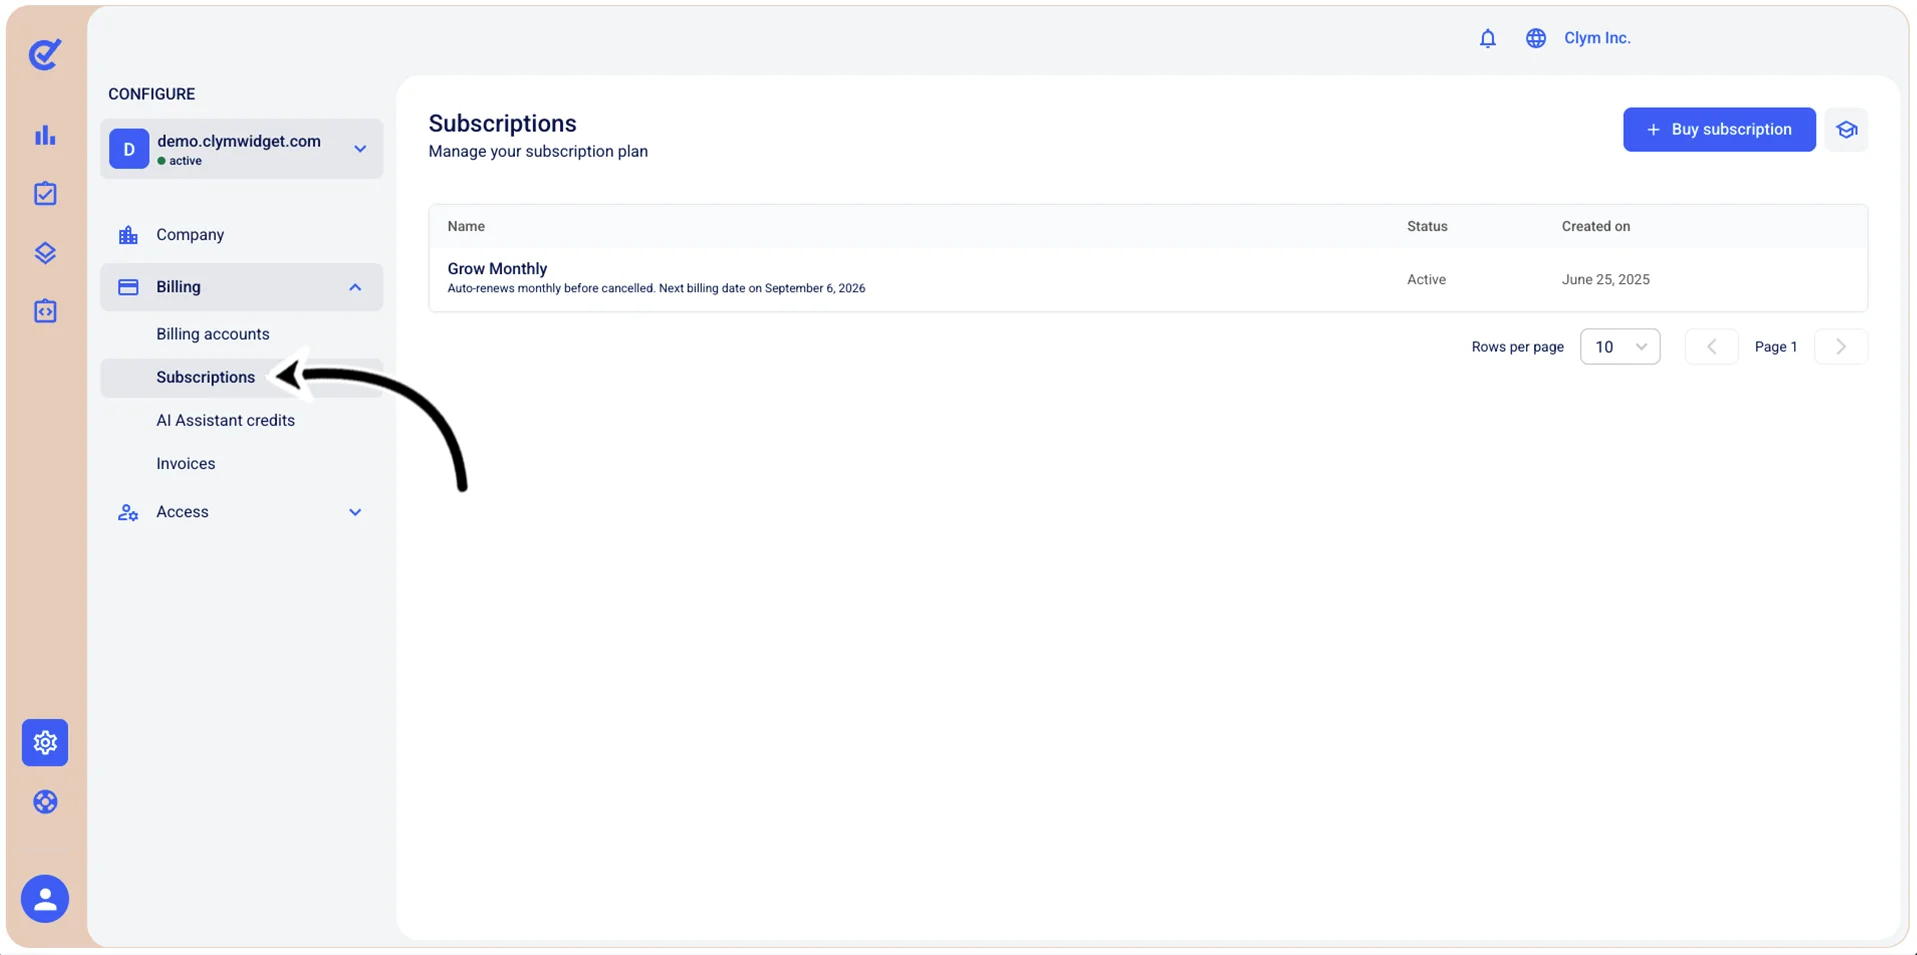Click the Name column header
Image resolution: width=1917 pixels, height=955 pixels.
tap(466, 226)
